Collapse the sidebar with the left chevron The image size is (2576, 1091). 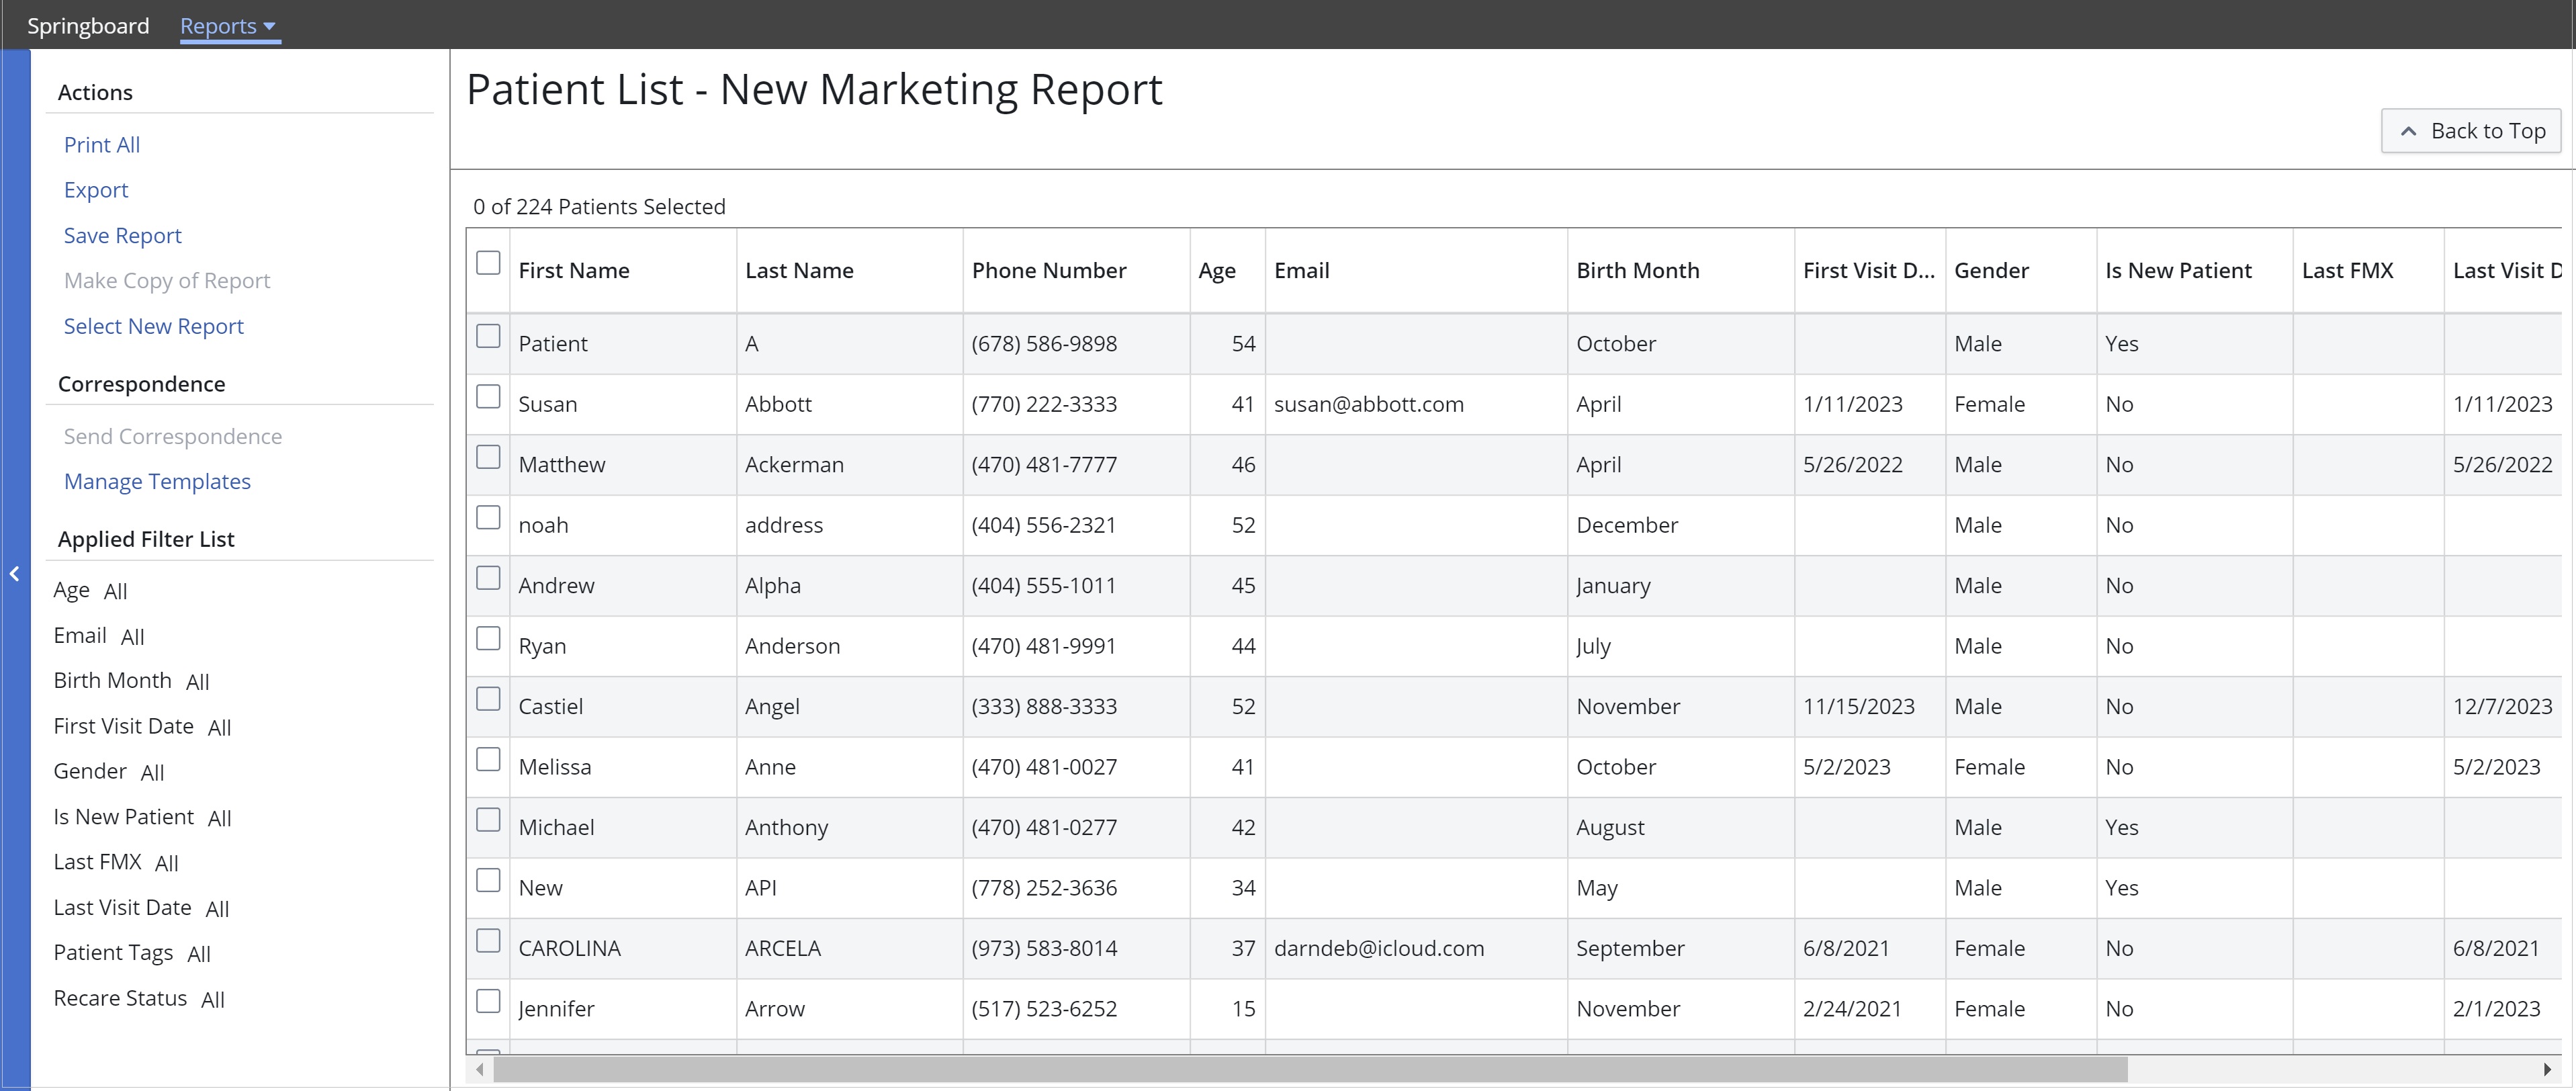(15, 574)
